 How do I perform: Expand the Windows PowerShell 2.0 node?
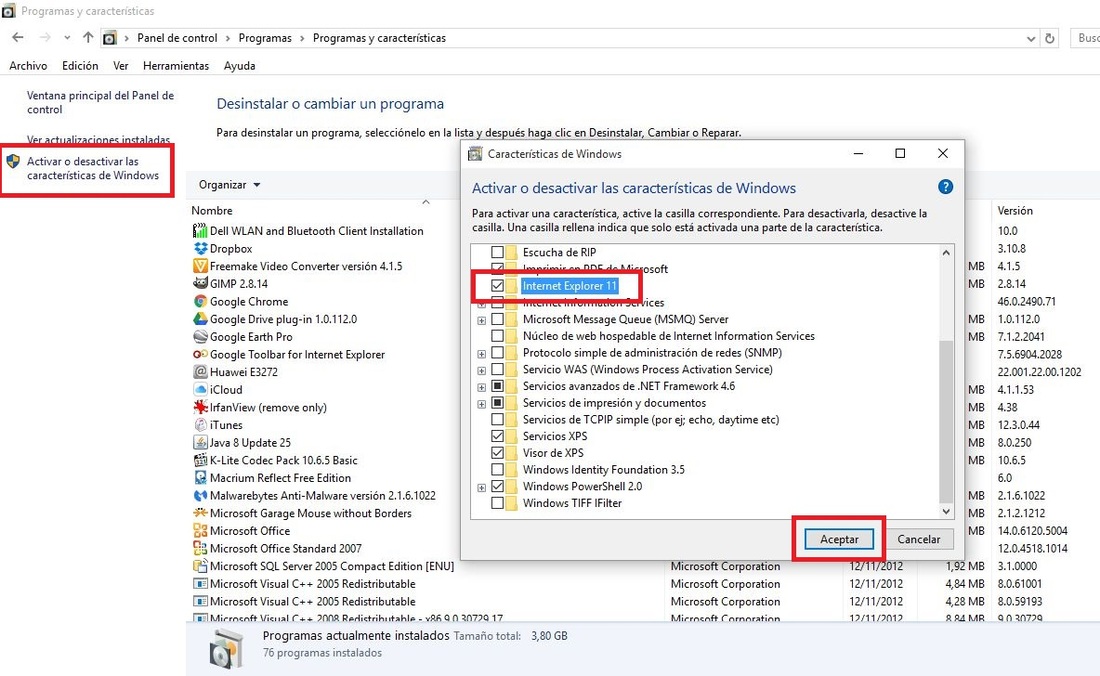(481, 488)
